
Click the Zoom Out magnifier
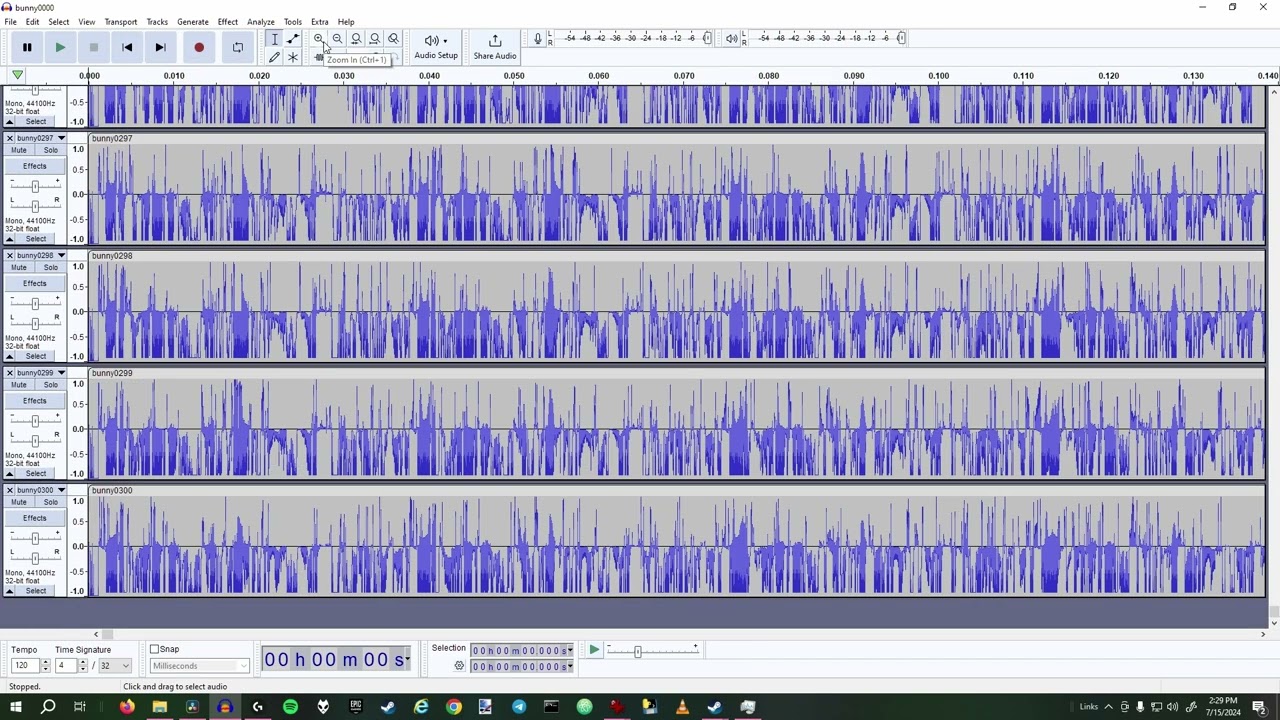[337, 39]
